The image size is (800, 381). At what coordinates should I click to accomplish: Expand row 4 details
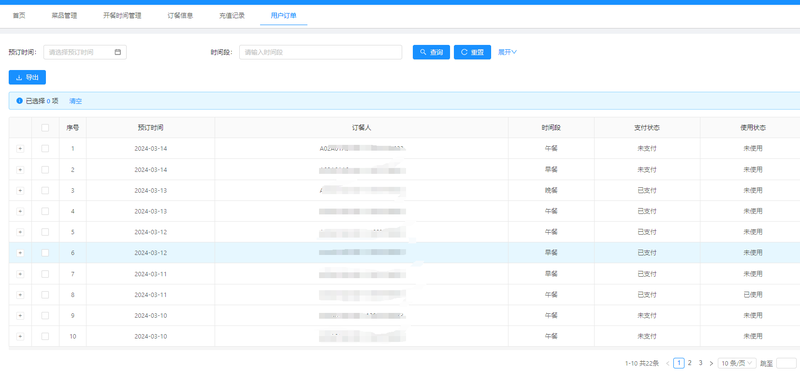(20, 211)
